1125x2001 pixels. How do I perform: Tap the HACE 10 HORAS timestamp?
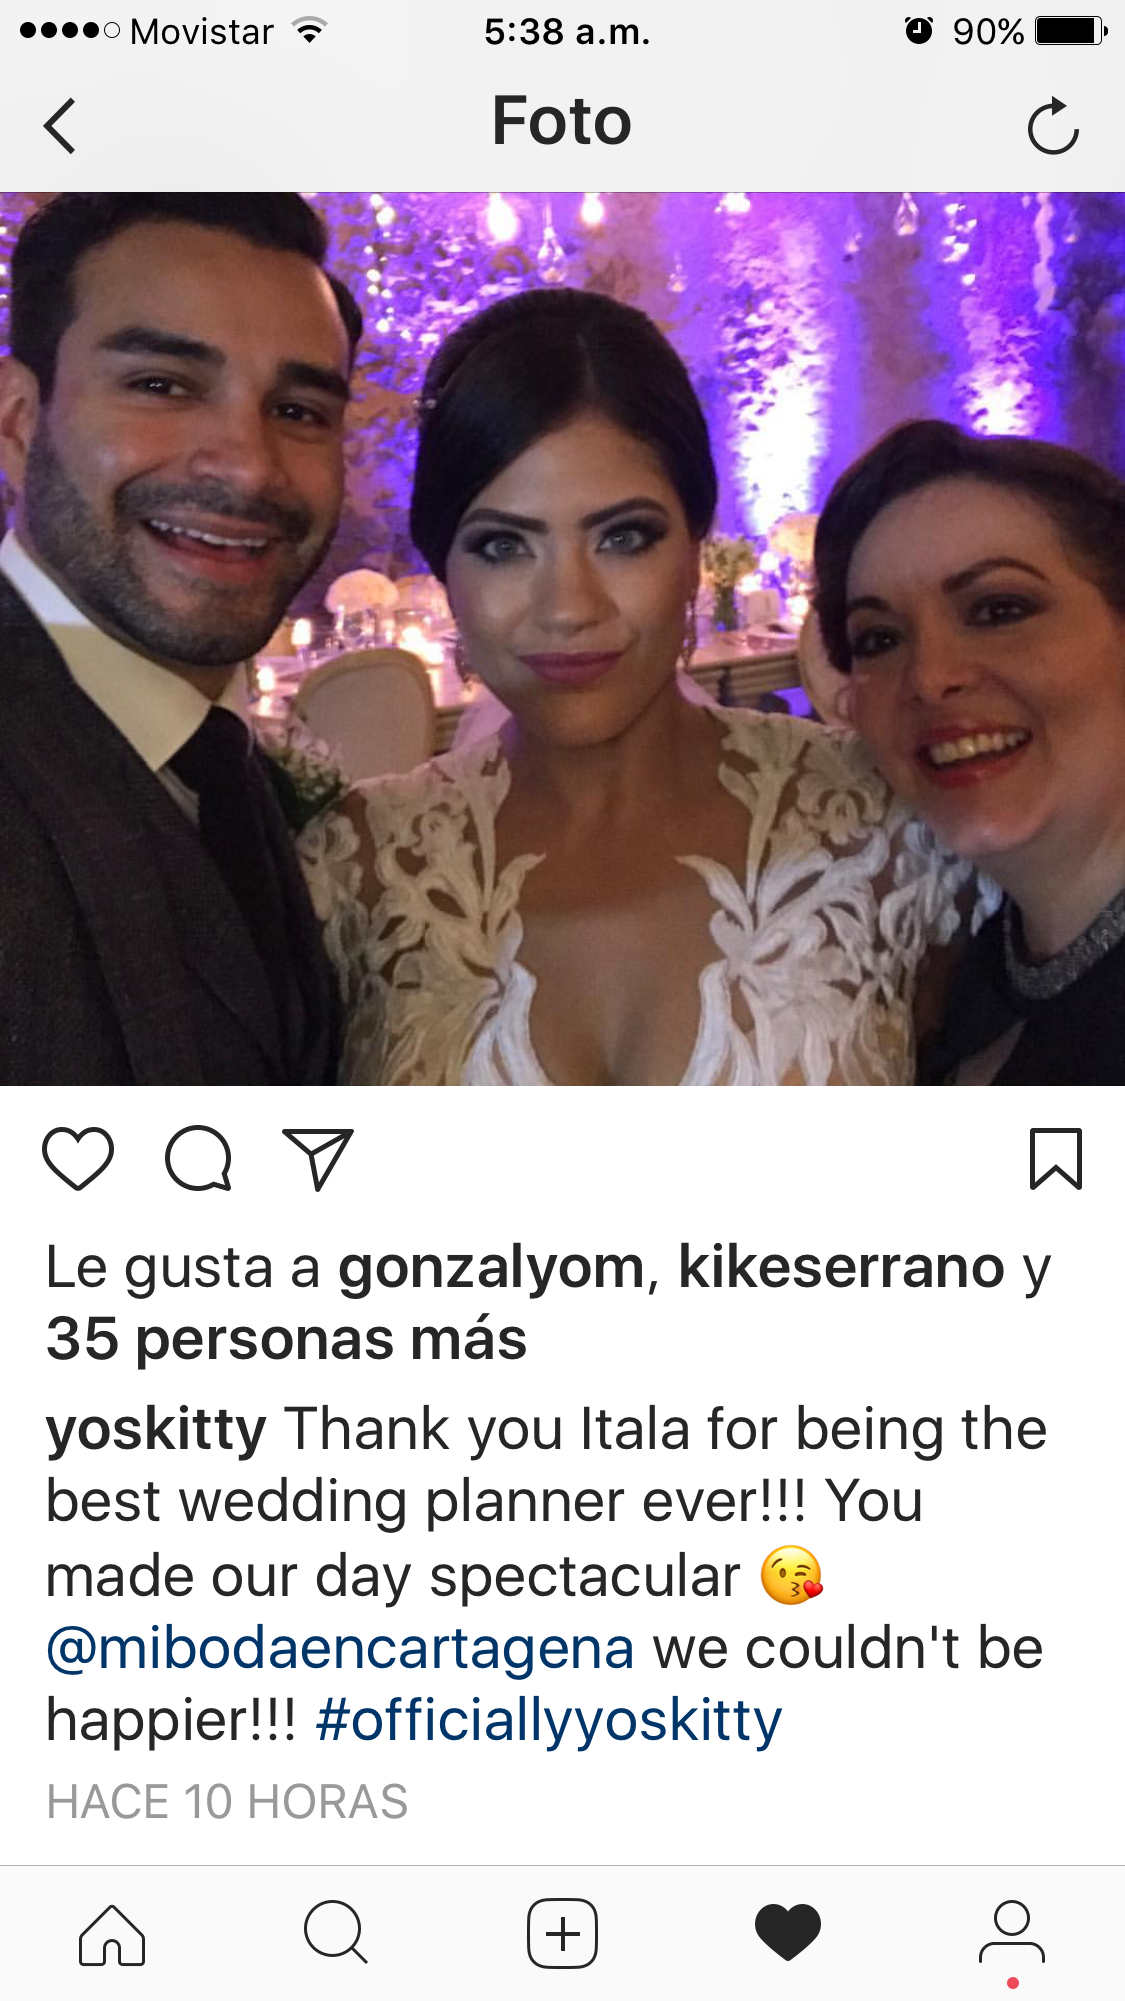227,1802
